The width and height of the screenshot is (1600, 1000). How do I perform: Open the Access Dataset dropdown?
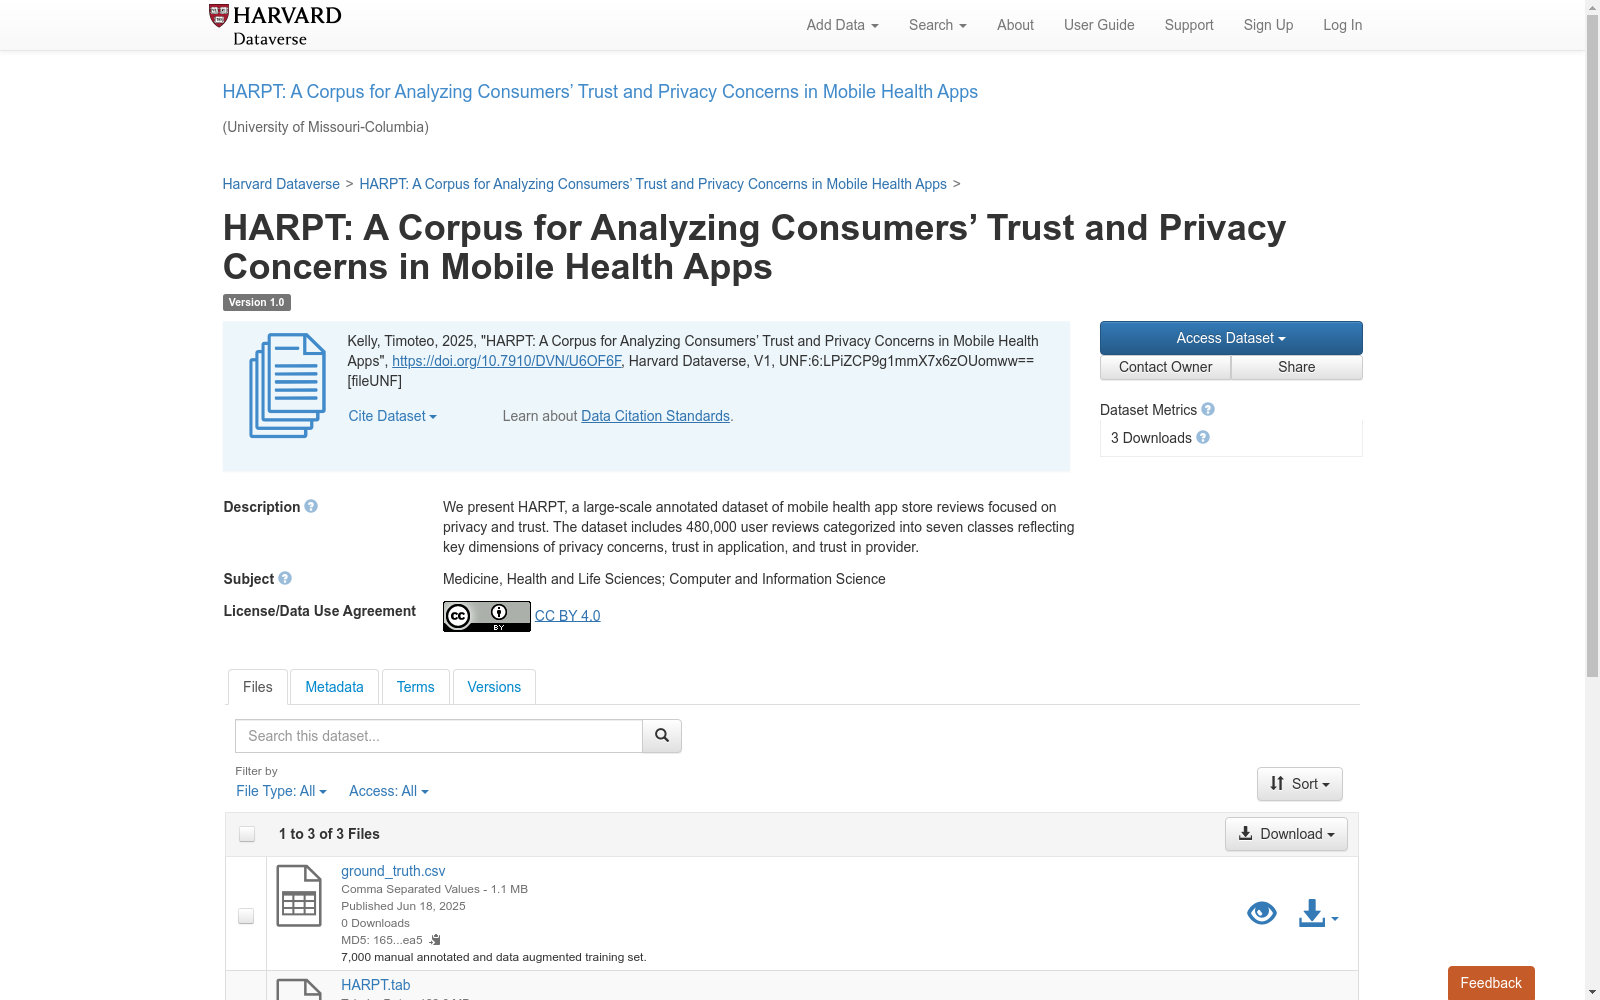(1231, 338)
